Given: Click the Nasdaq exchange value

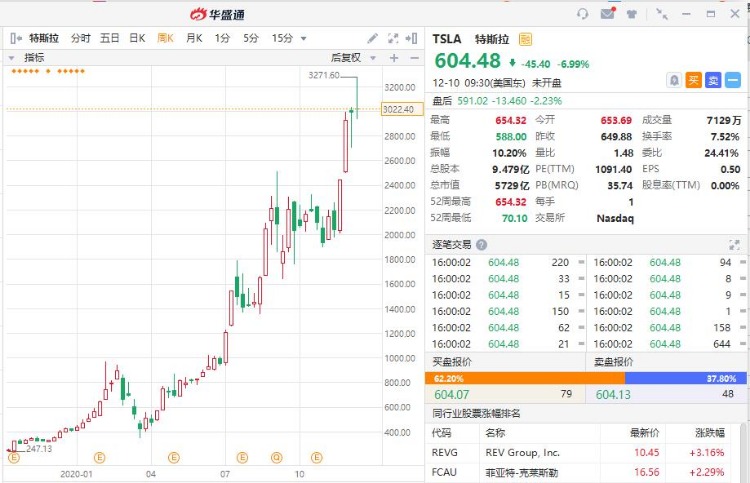Looking at the screenshot, I should point(615,218).
